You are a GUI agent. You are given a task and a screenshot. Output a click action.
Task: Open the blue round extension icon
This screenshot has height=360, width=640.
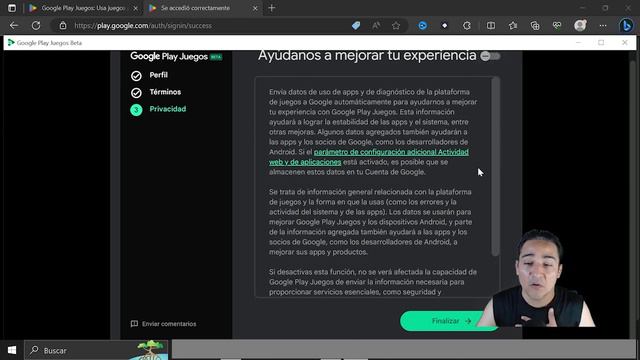[422, 26]
